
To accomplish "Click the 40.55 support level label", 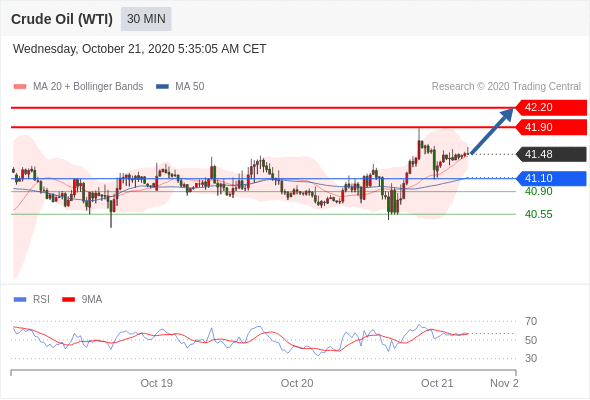I will tap(539, 214).
